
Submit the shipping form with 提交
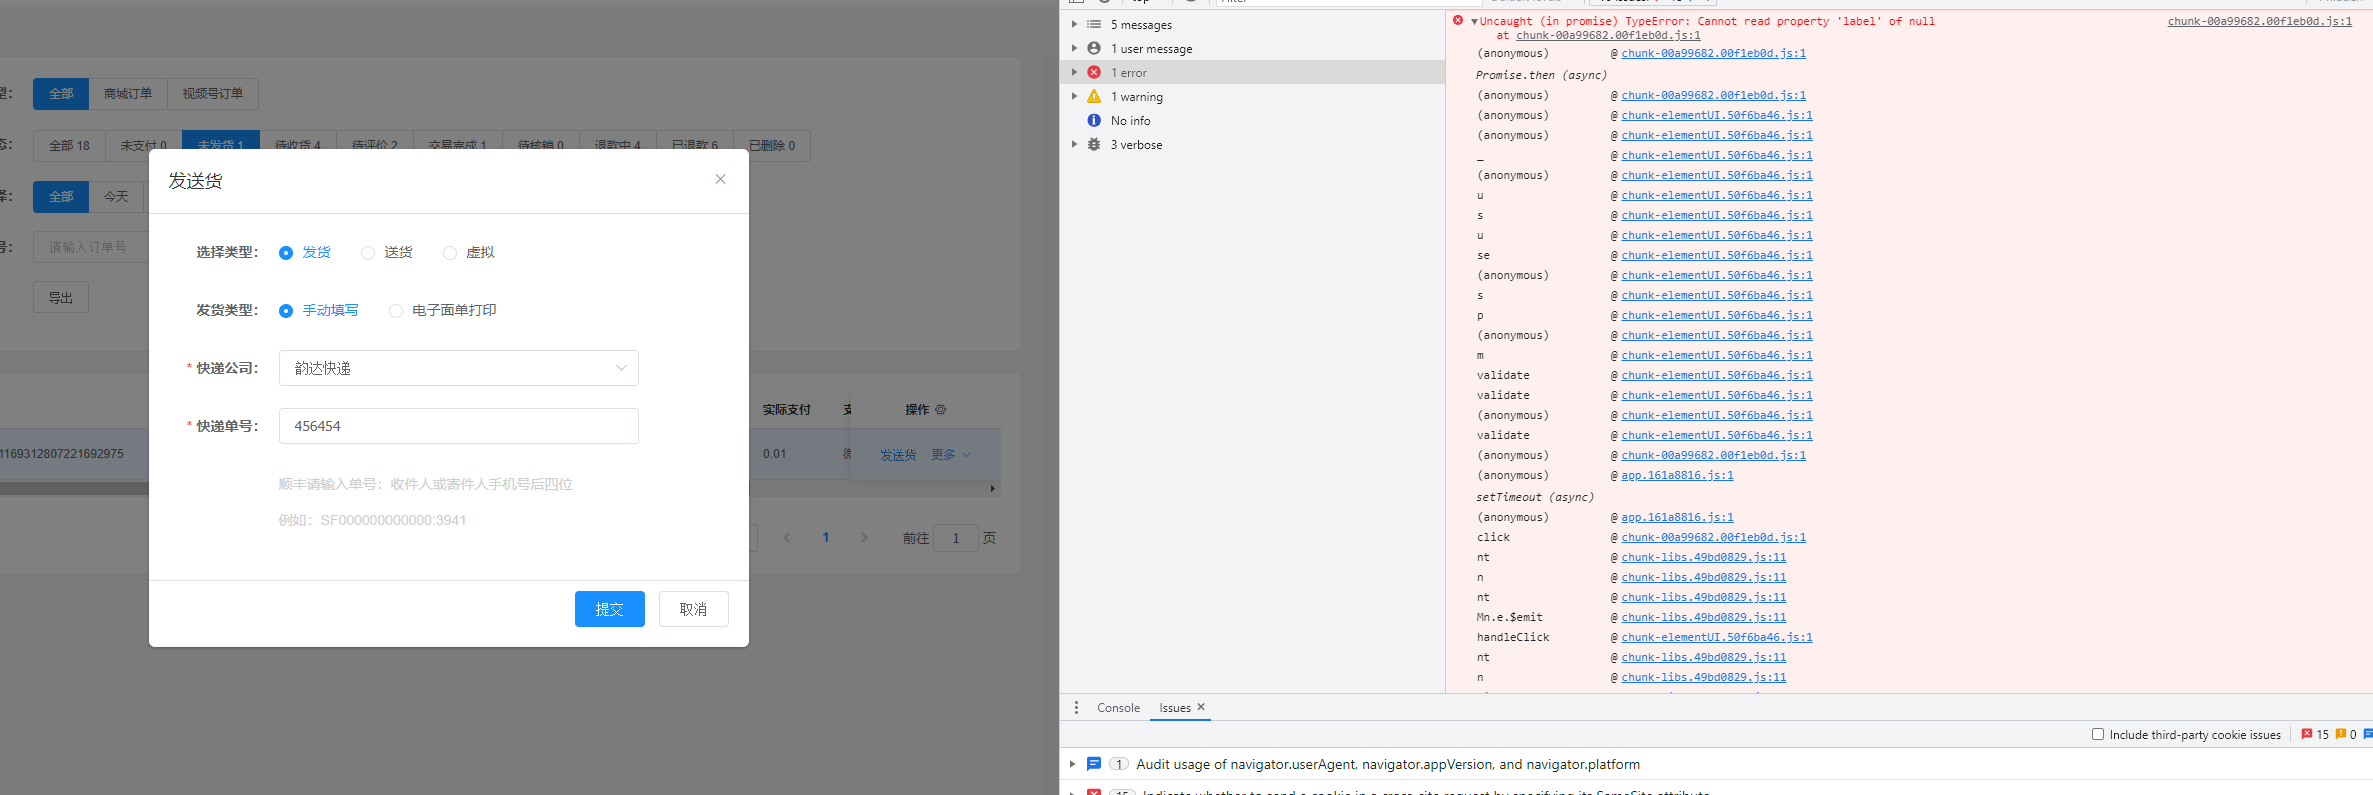pyautogui.click(x=610, y=609)
